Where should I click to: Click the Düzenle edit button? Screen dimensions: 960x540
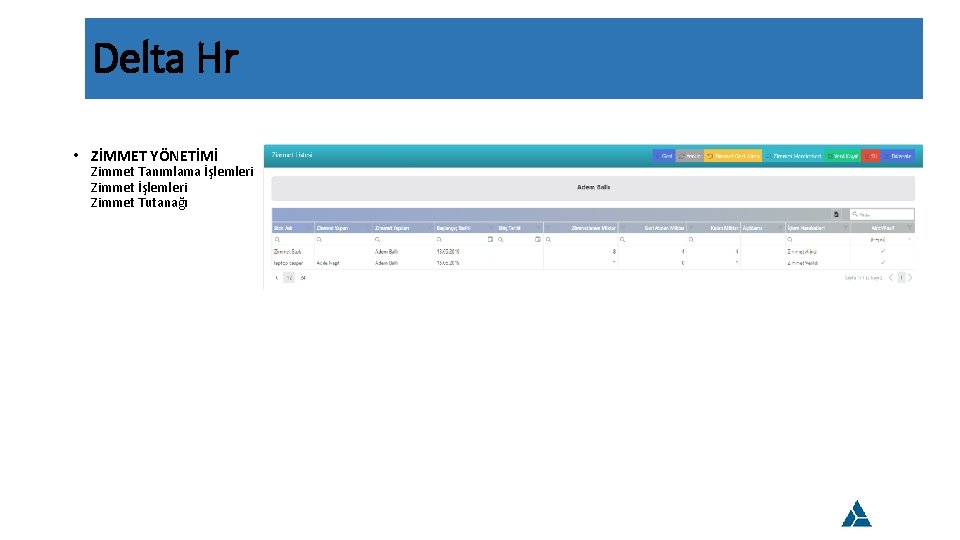898,156
